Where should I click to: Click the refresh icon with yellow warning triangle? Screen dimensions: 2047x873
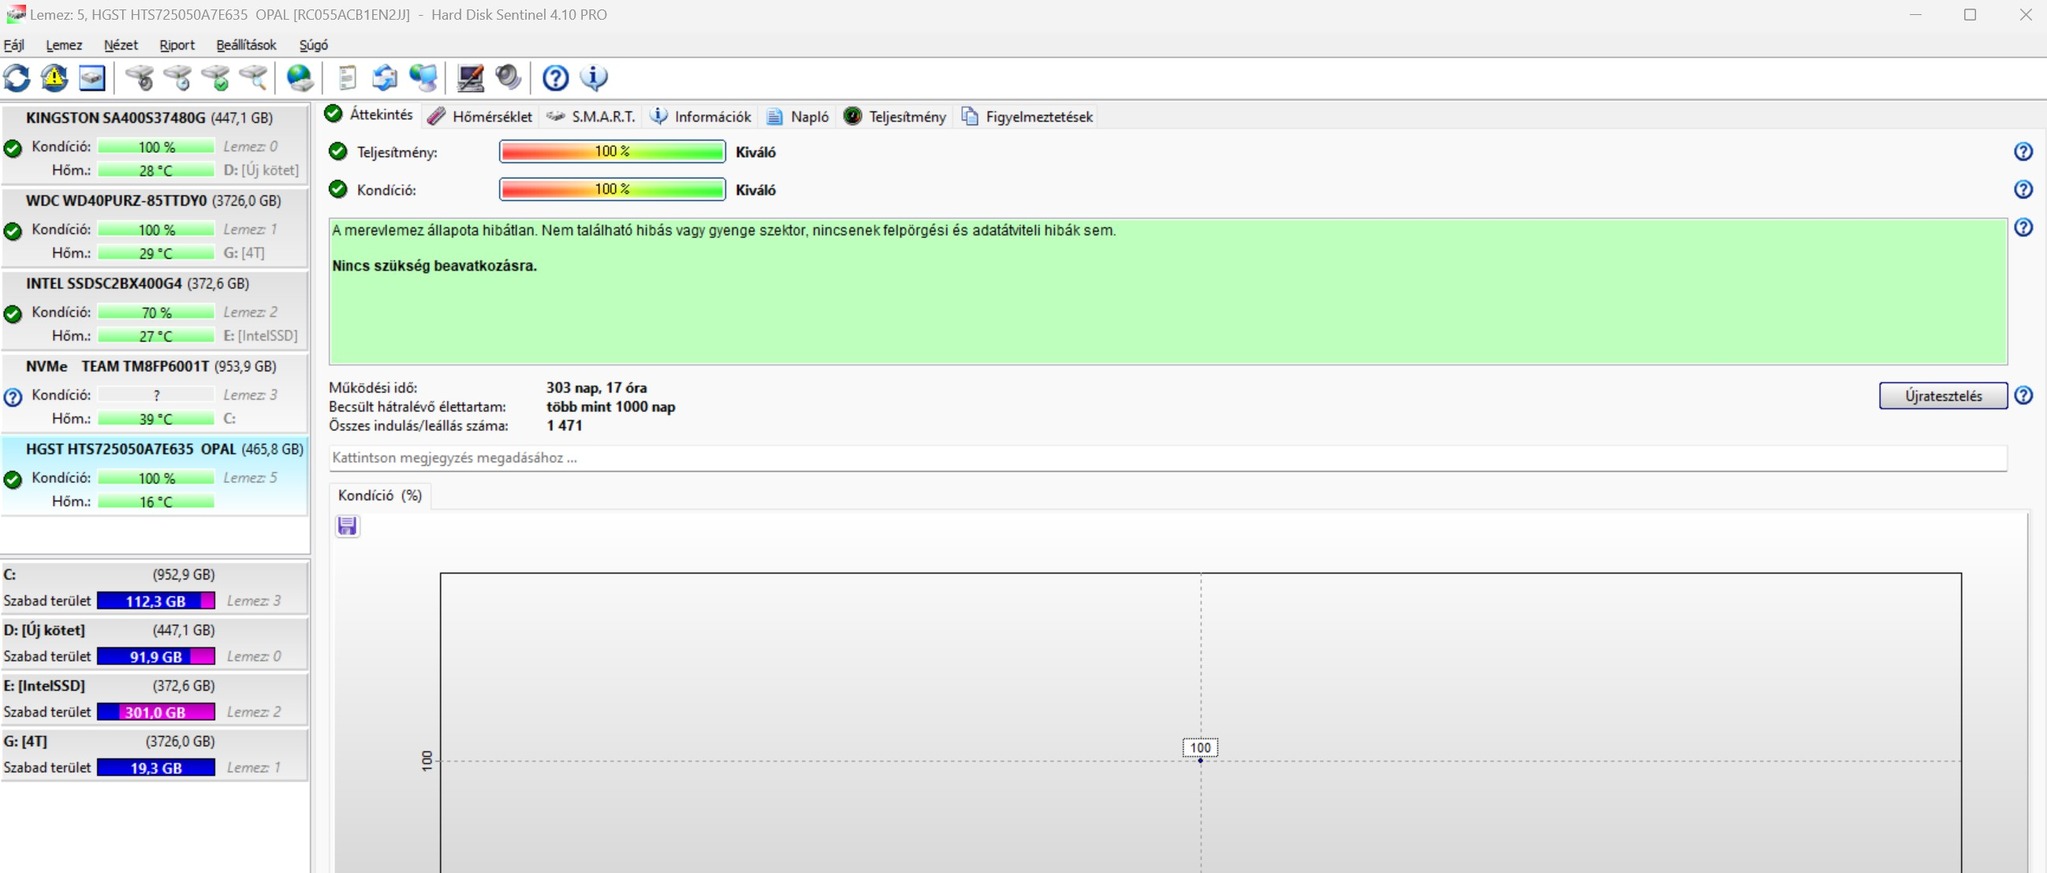click(x=54, y=77)
